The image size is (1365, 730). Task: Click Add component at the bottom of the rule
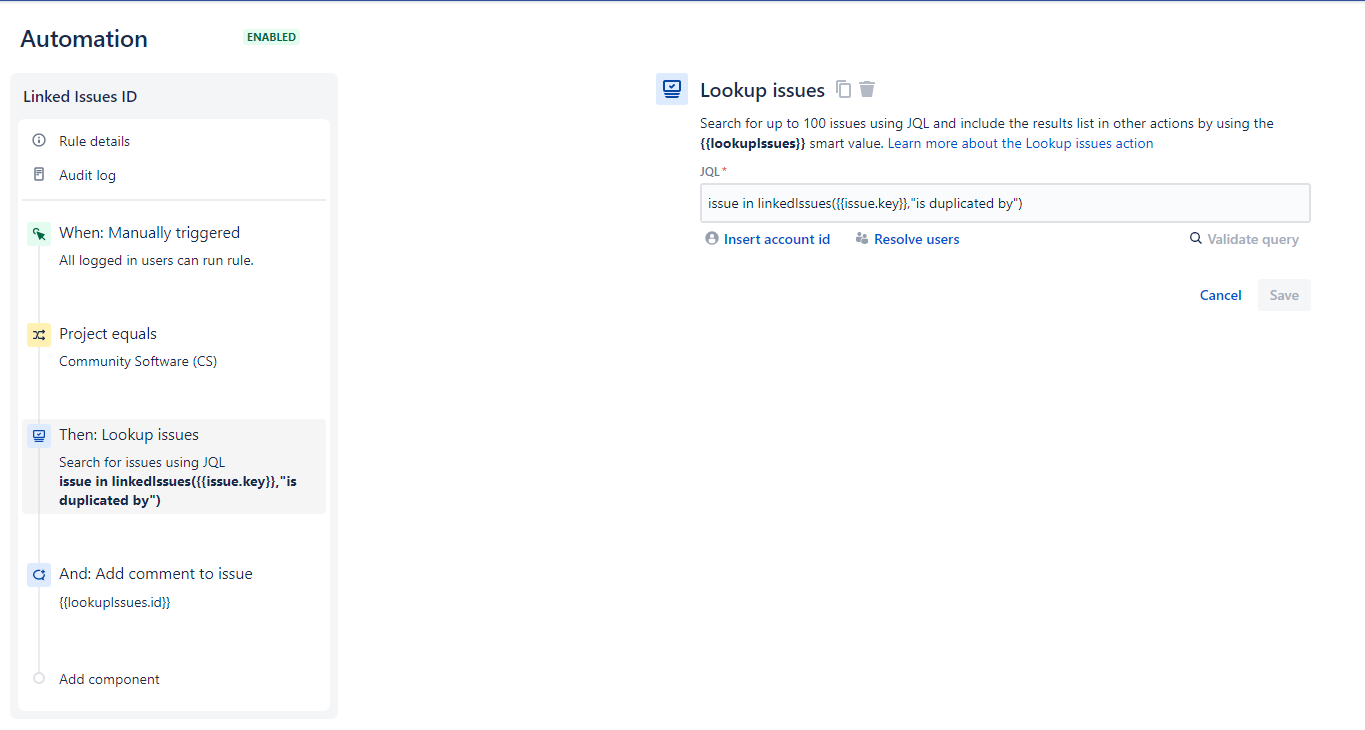pos(108,679)
